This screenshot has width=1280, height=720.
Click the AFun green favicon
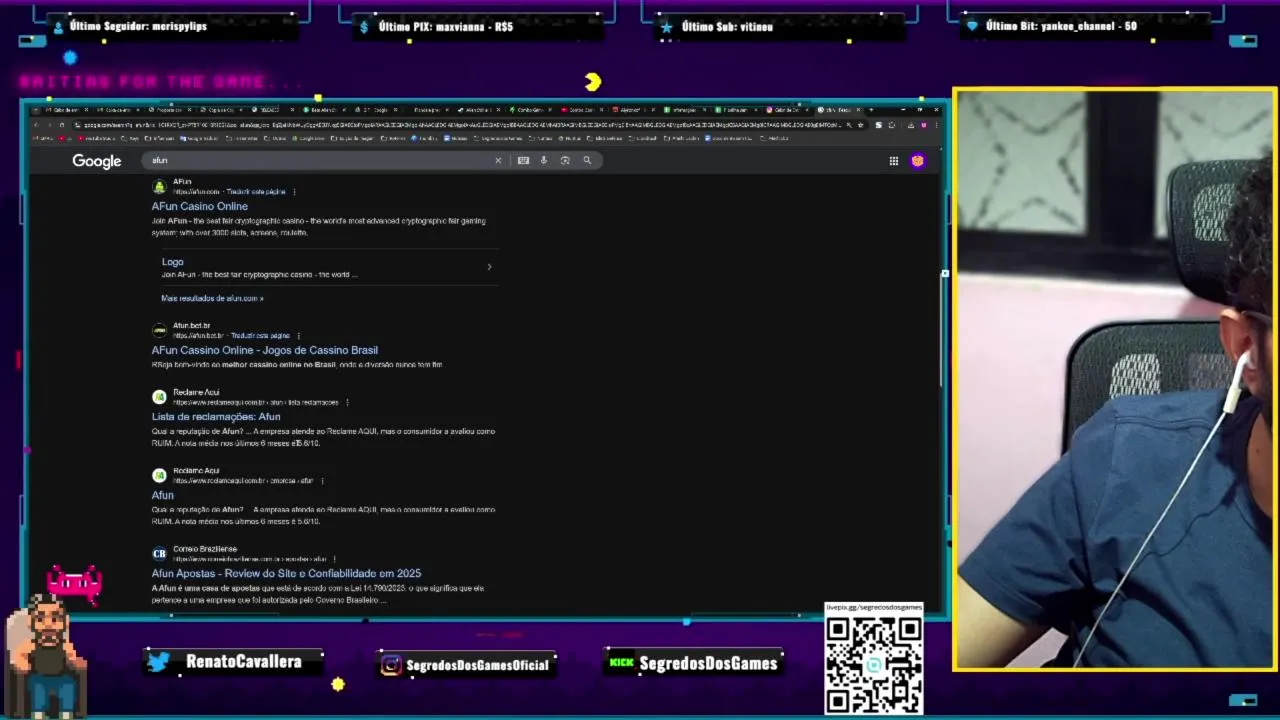pos(159,186)
